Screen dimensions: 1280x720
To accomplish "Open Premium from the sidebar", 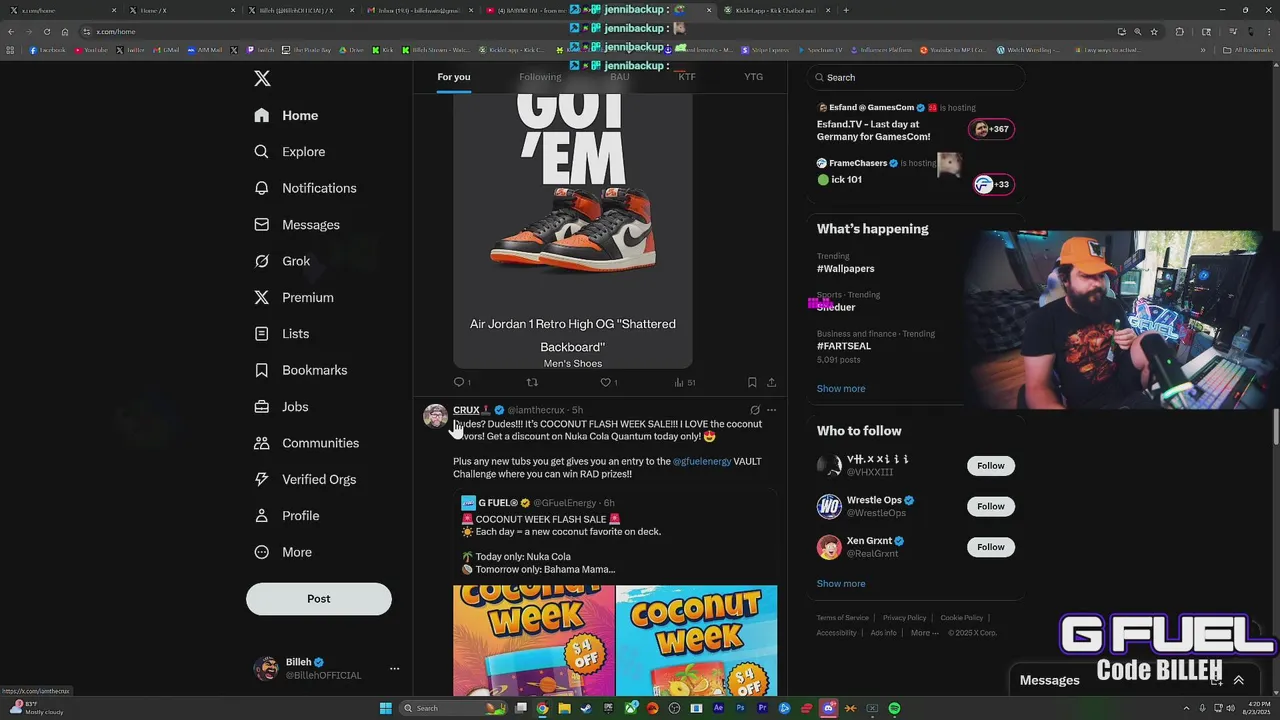I will click(x=293, y=297).
